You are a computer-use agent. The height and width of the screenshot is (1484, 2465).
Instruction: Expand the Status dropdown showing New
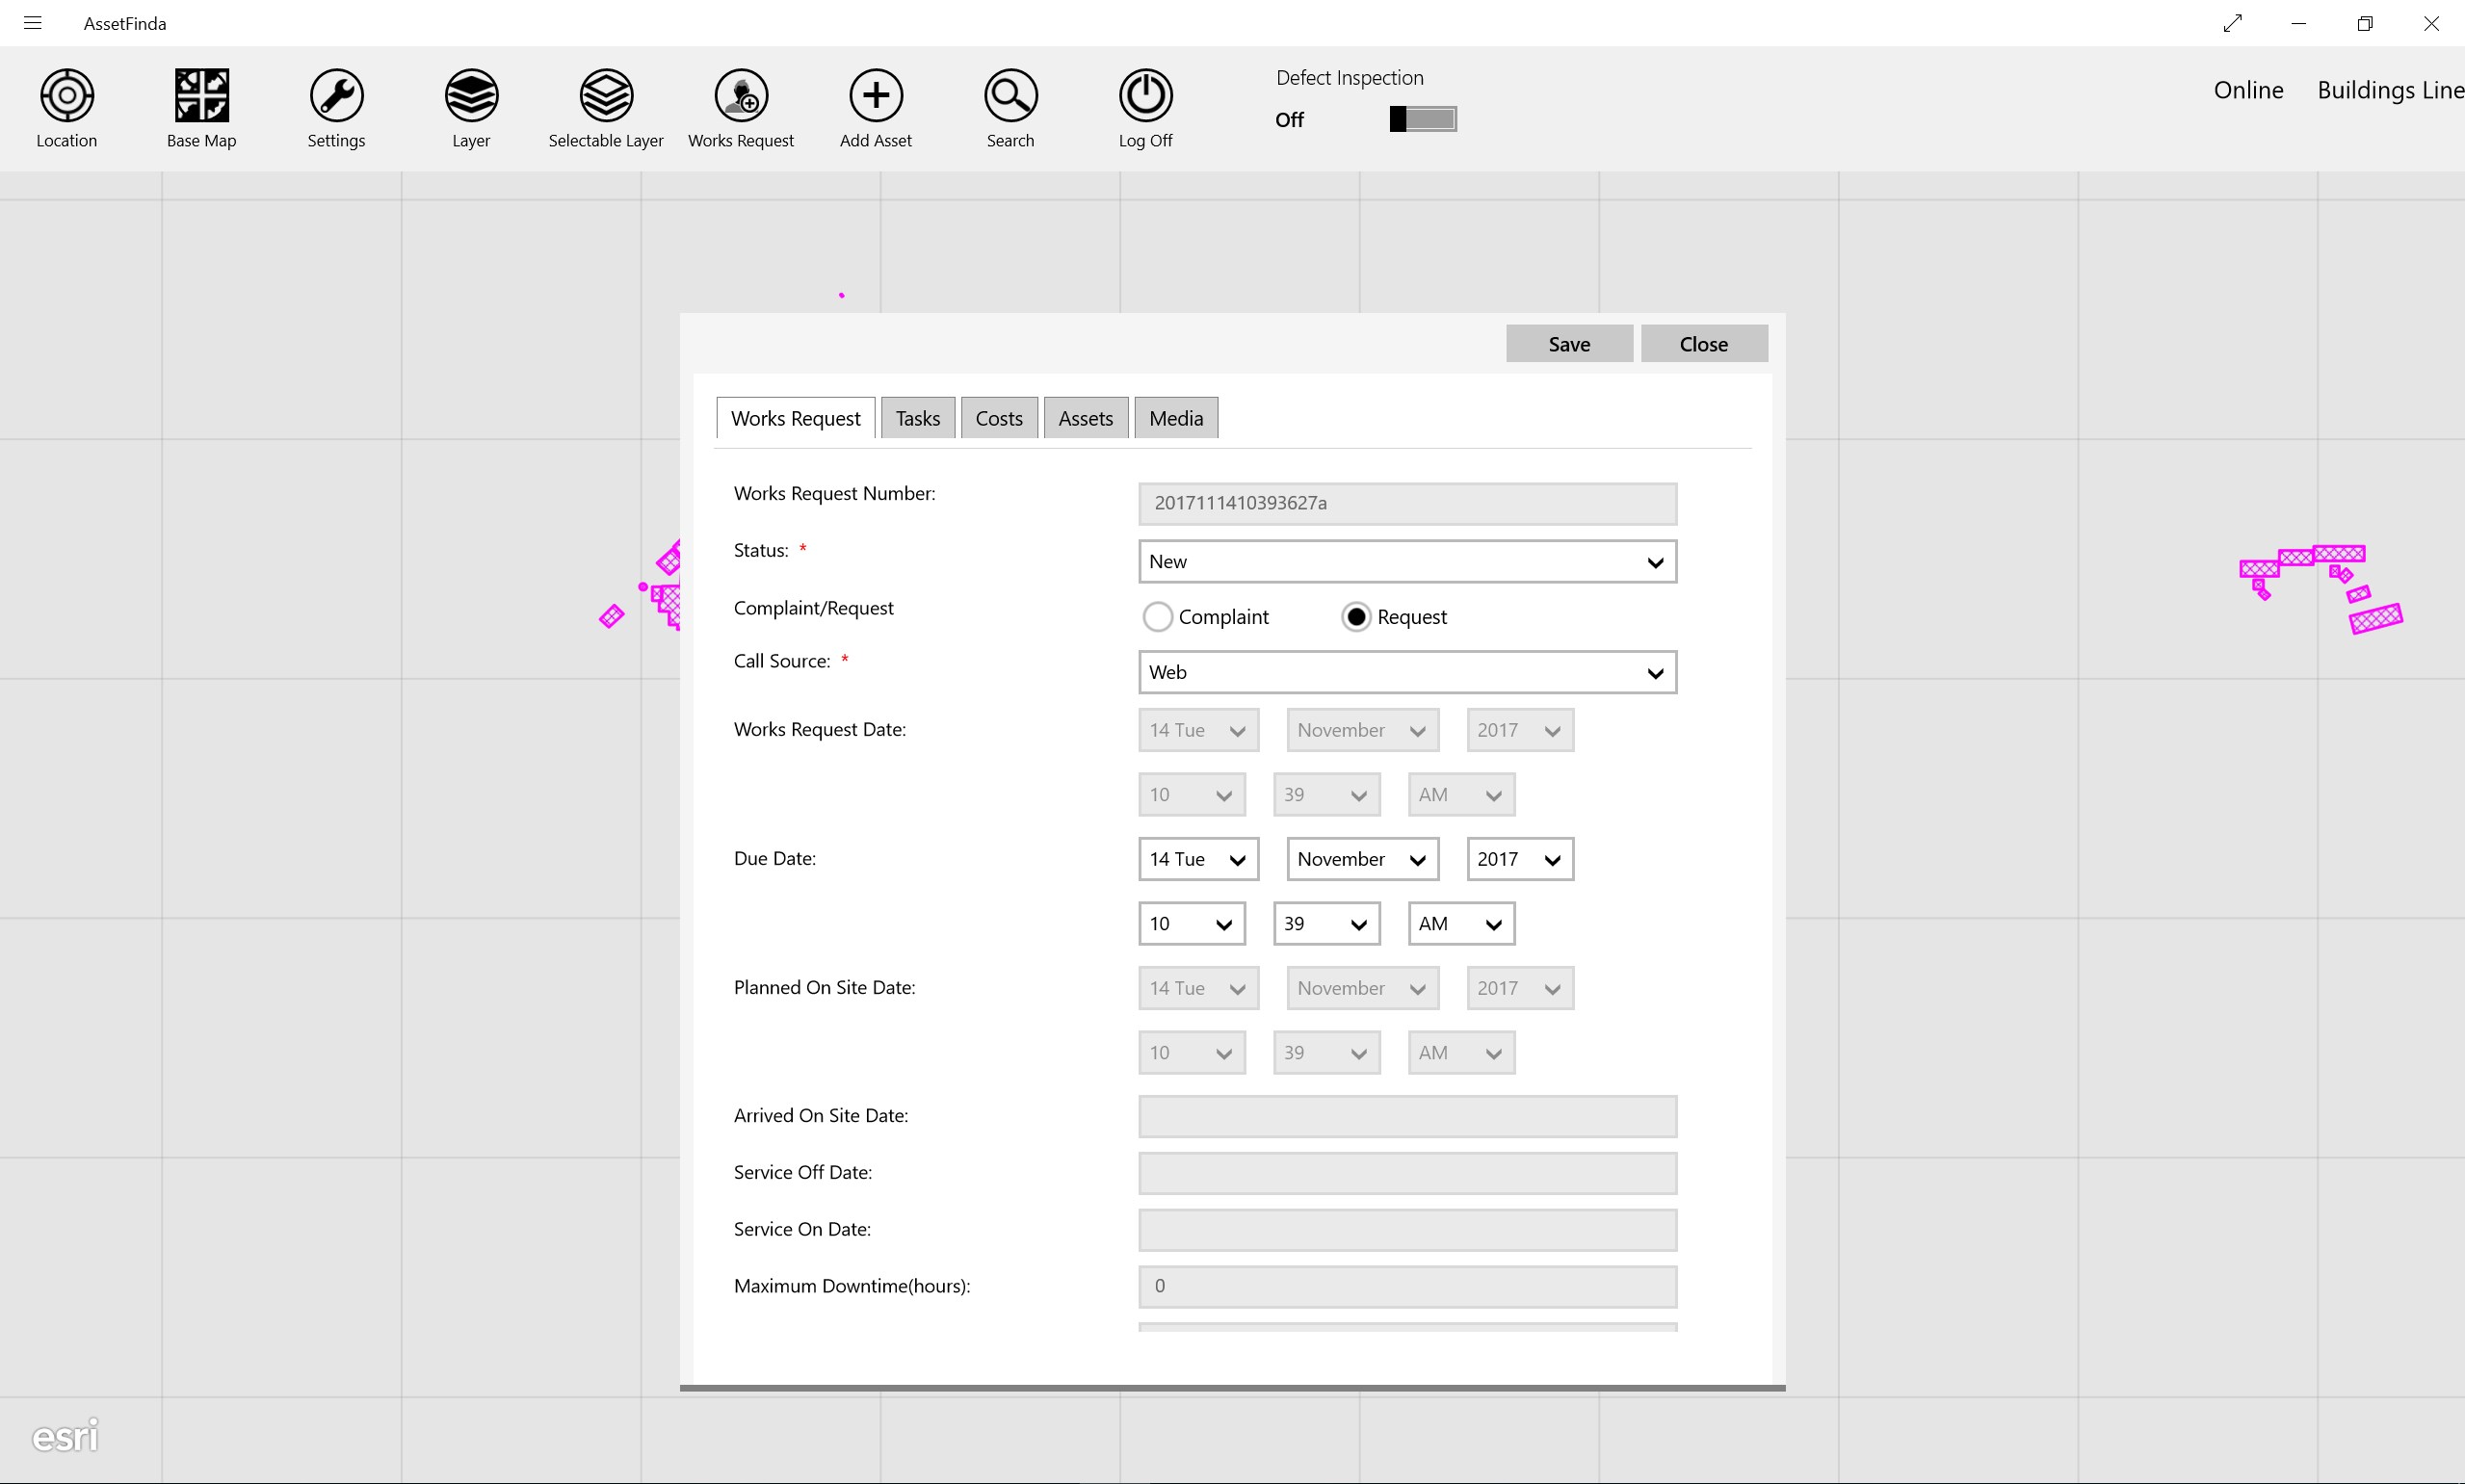tap(1406, 562)
